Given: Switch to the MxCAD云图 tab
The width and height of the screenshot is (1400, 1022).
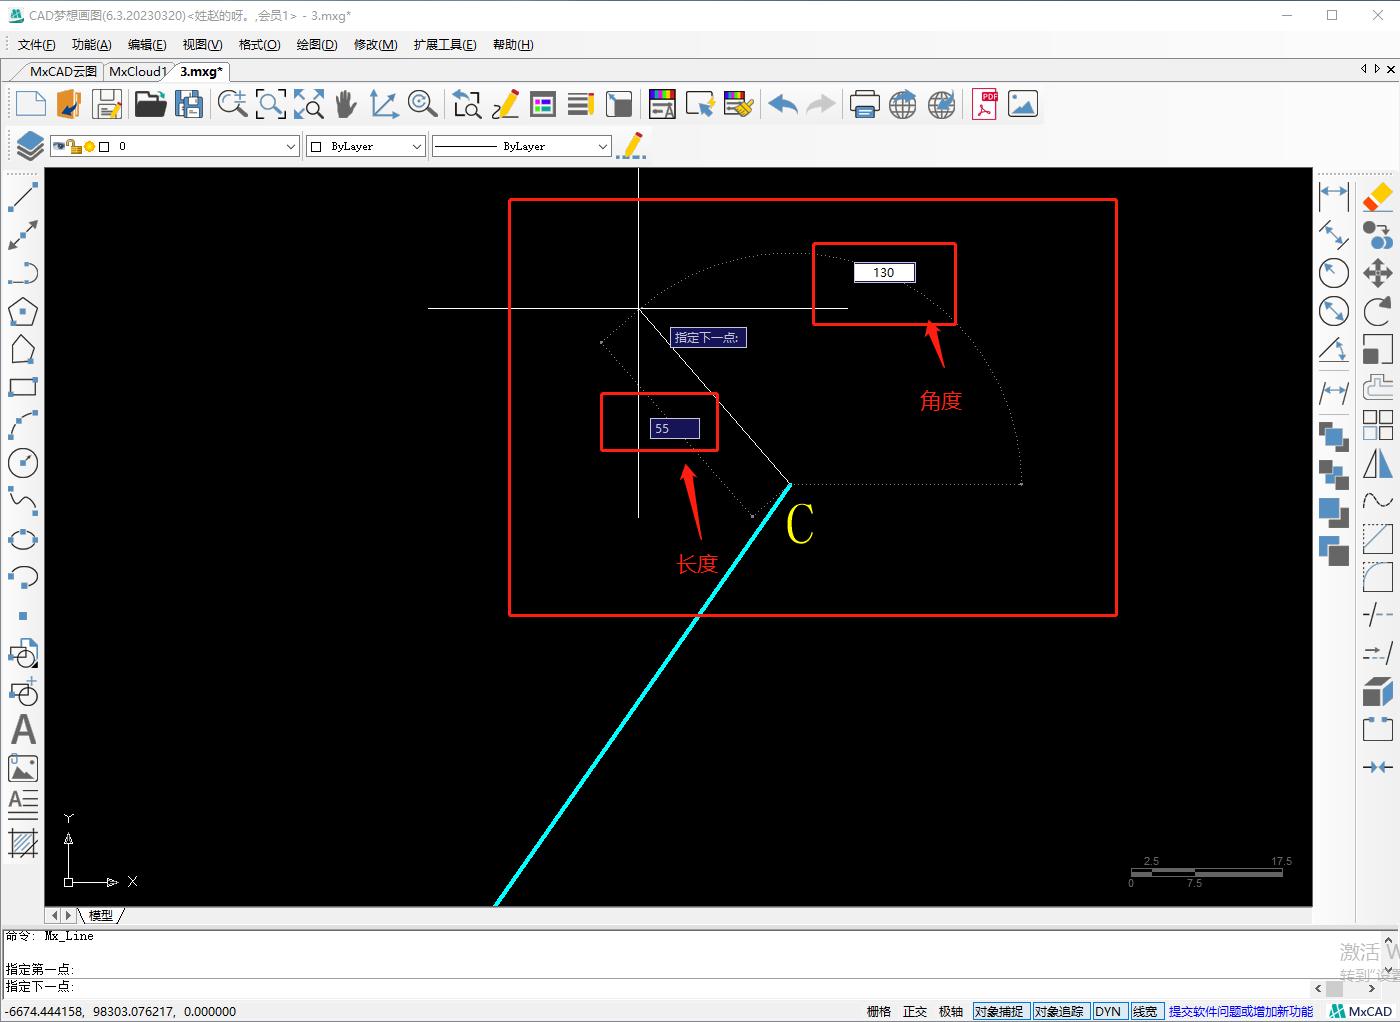Looking at the screenshot, I should click(x=63, y=72).
